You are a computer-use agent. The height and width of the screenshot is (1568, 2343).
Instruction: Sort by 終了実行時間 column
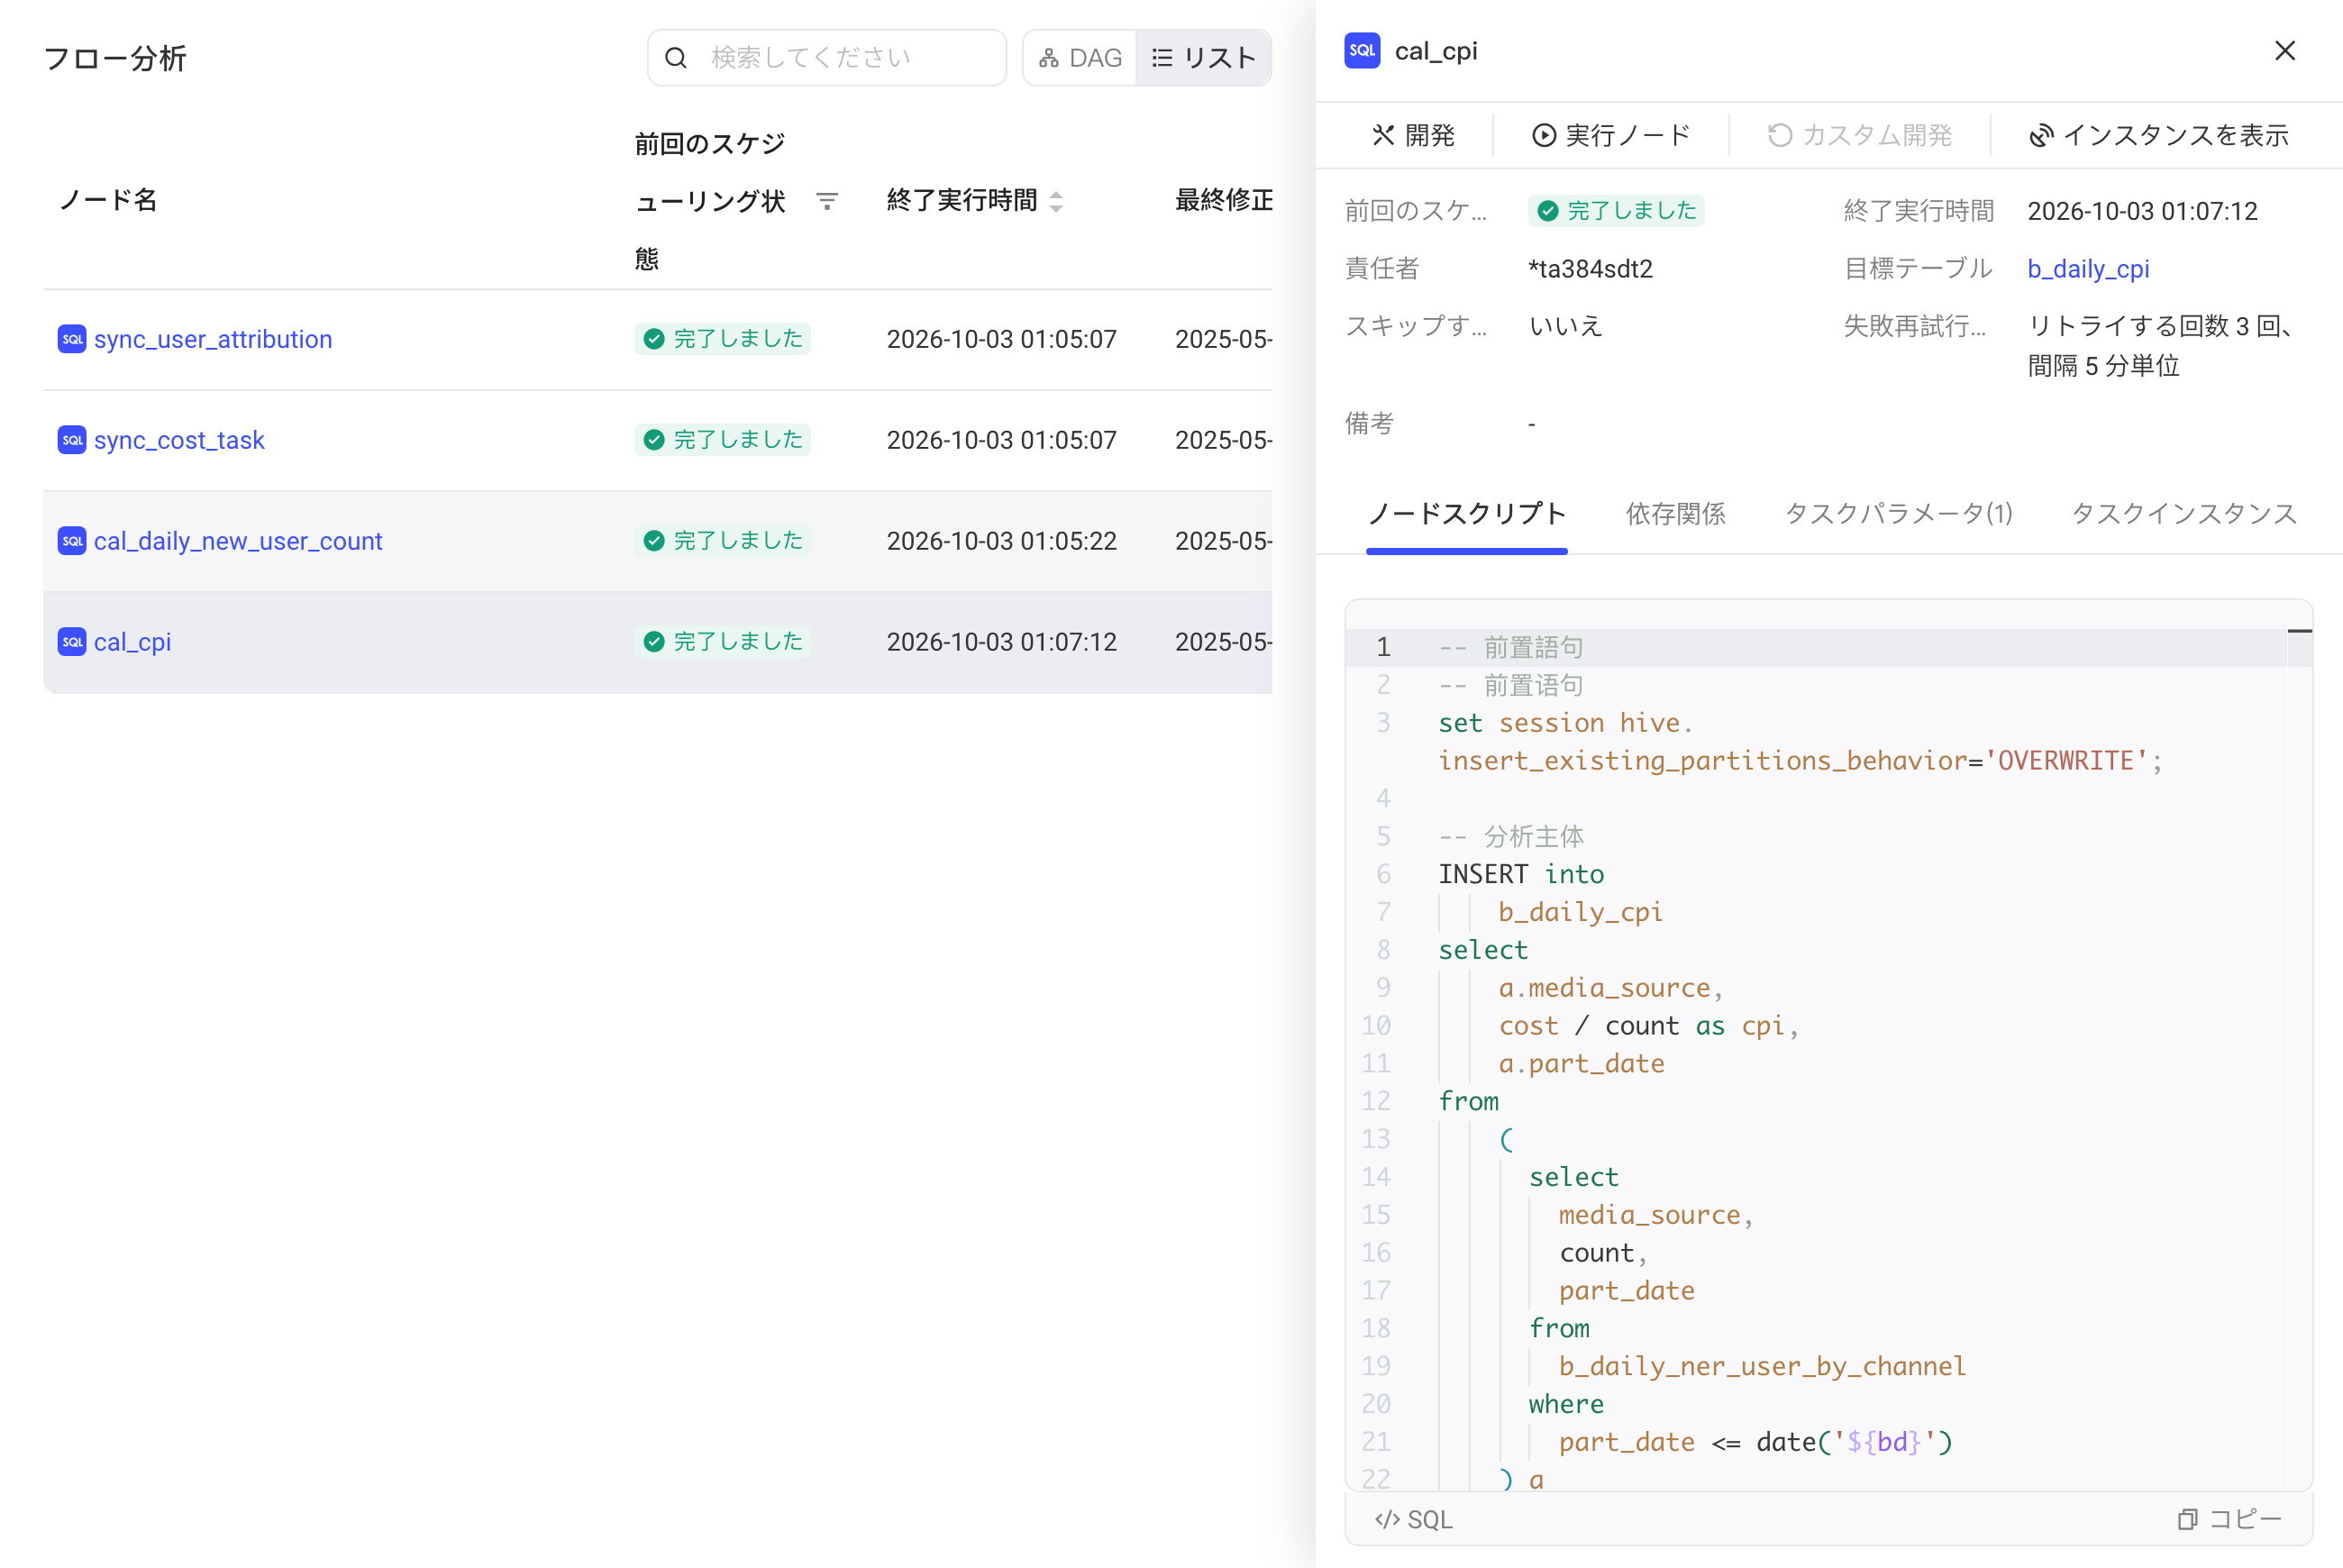1056,201
